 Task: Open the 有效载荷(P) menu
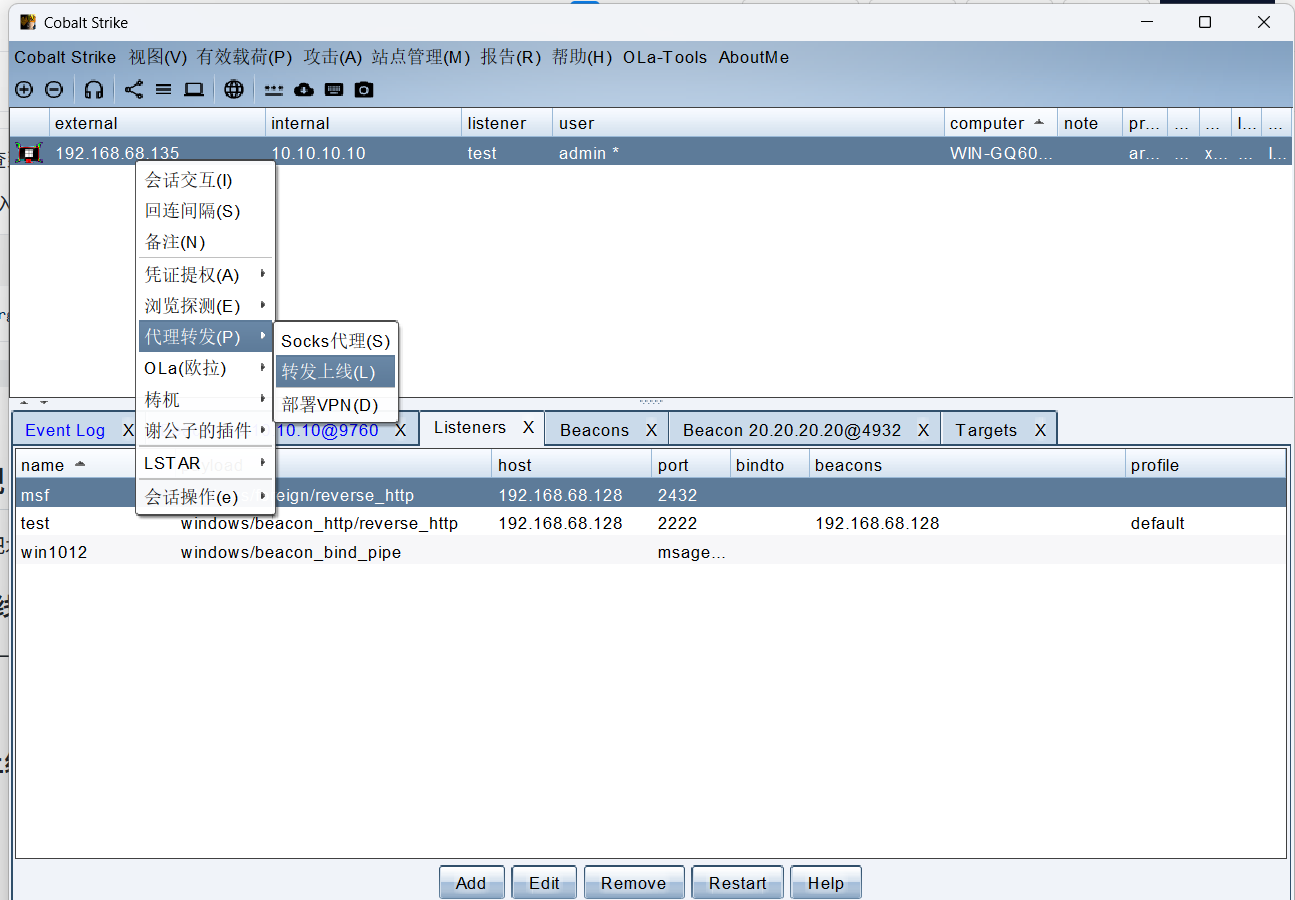click(x=245, y=57)
